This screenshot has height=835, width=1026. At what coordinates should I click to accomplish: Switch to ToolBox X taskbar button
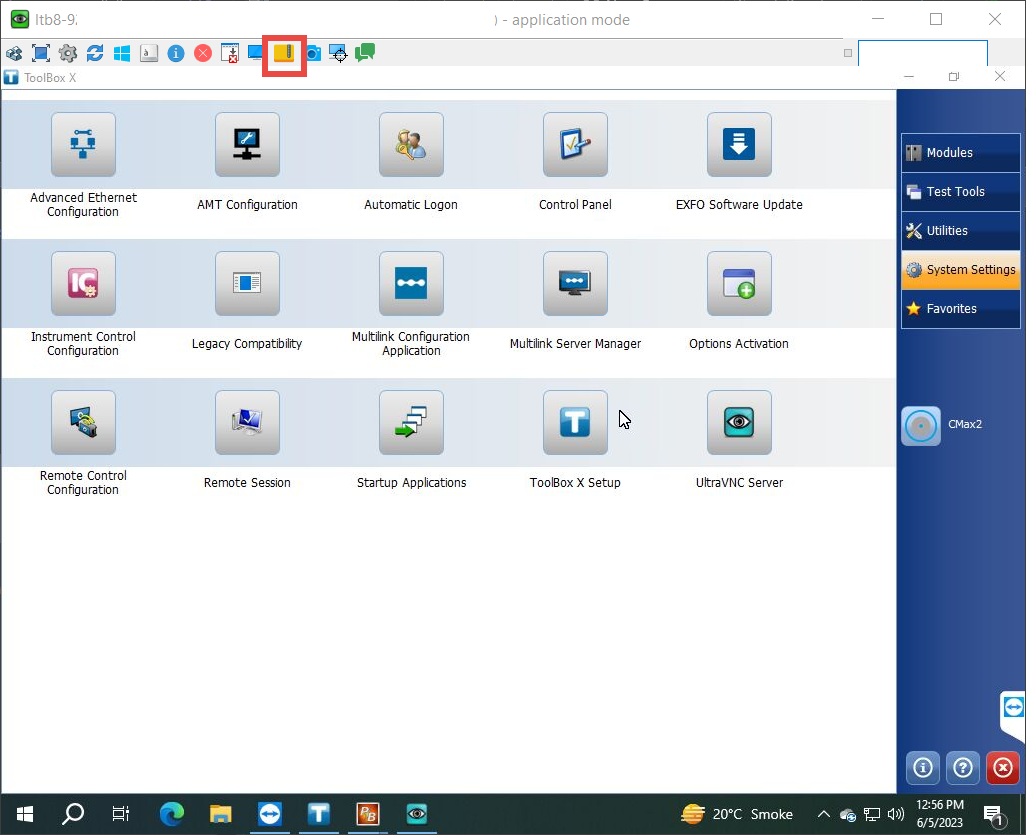(x=319, y=814)
